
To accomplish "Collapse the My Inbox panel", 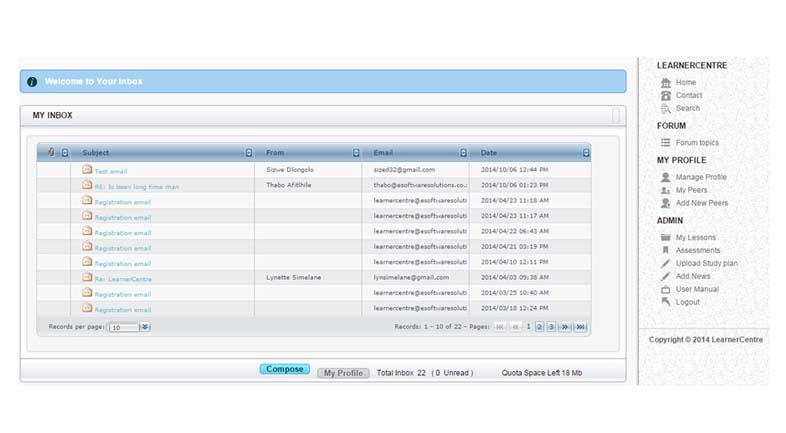I will click(616, 116).
